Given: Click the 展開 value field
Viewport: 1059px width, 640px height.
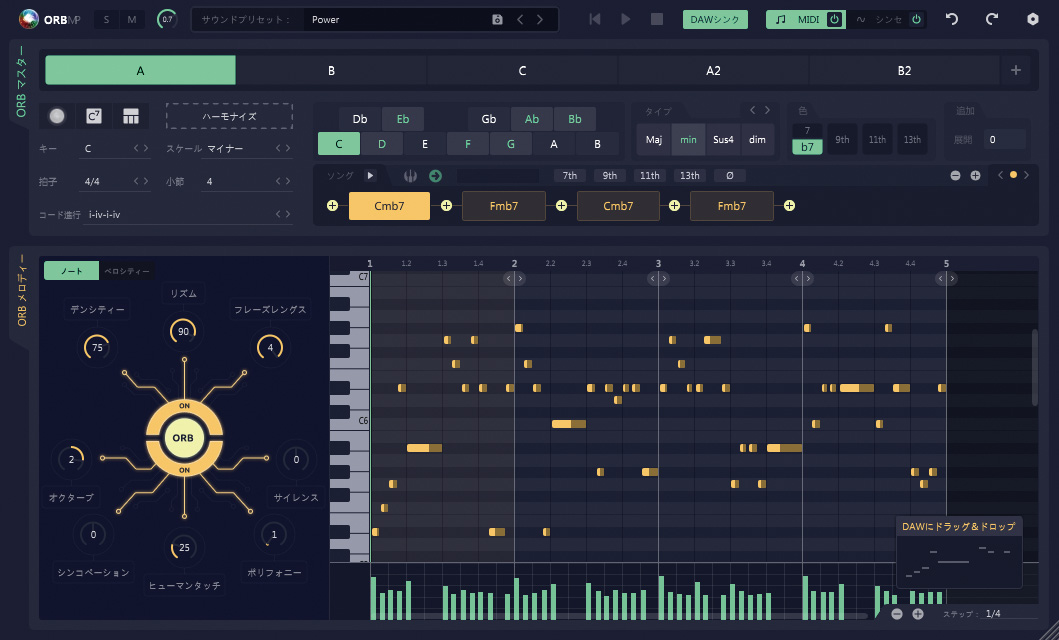Looking at the screenshot, I should click(x=1004, y=140).
